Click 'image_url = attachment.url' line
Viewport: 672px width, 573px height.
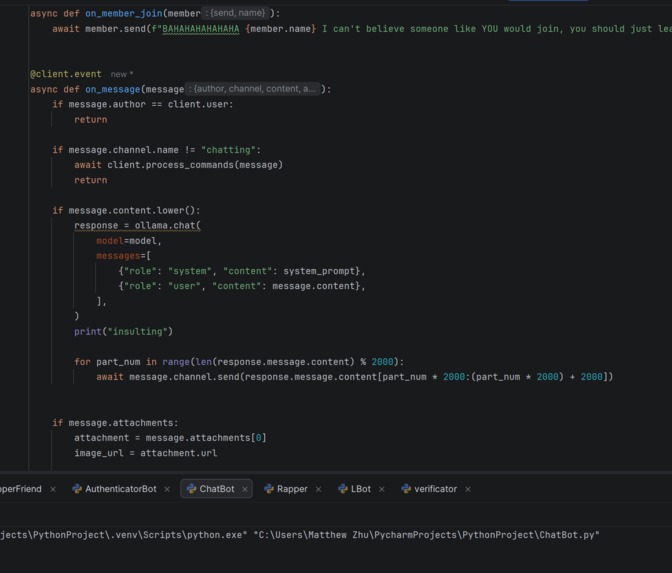[146, 453]
